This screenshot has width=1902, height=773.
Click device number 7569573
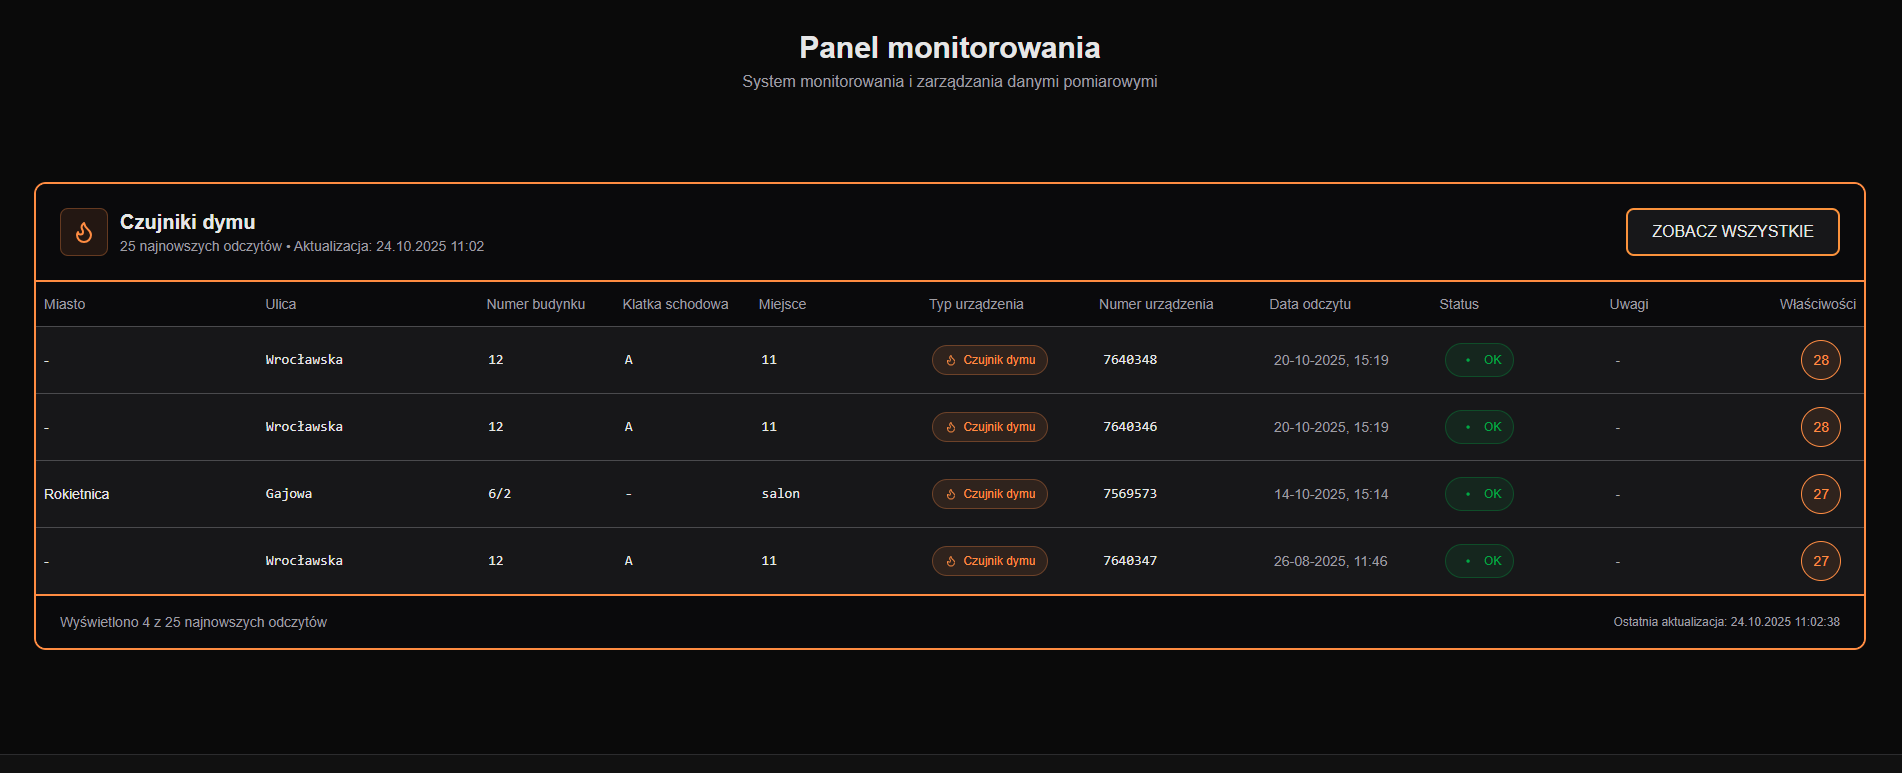pyautogui.click(x=1130, y=494)
